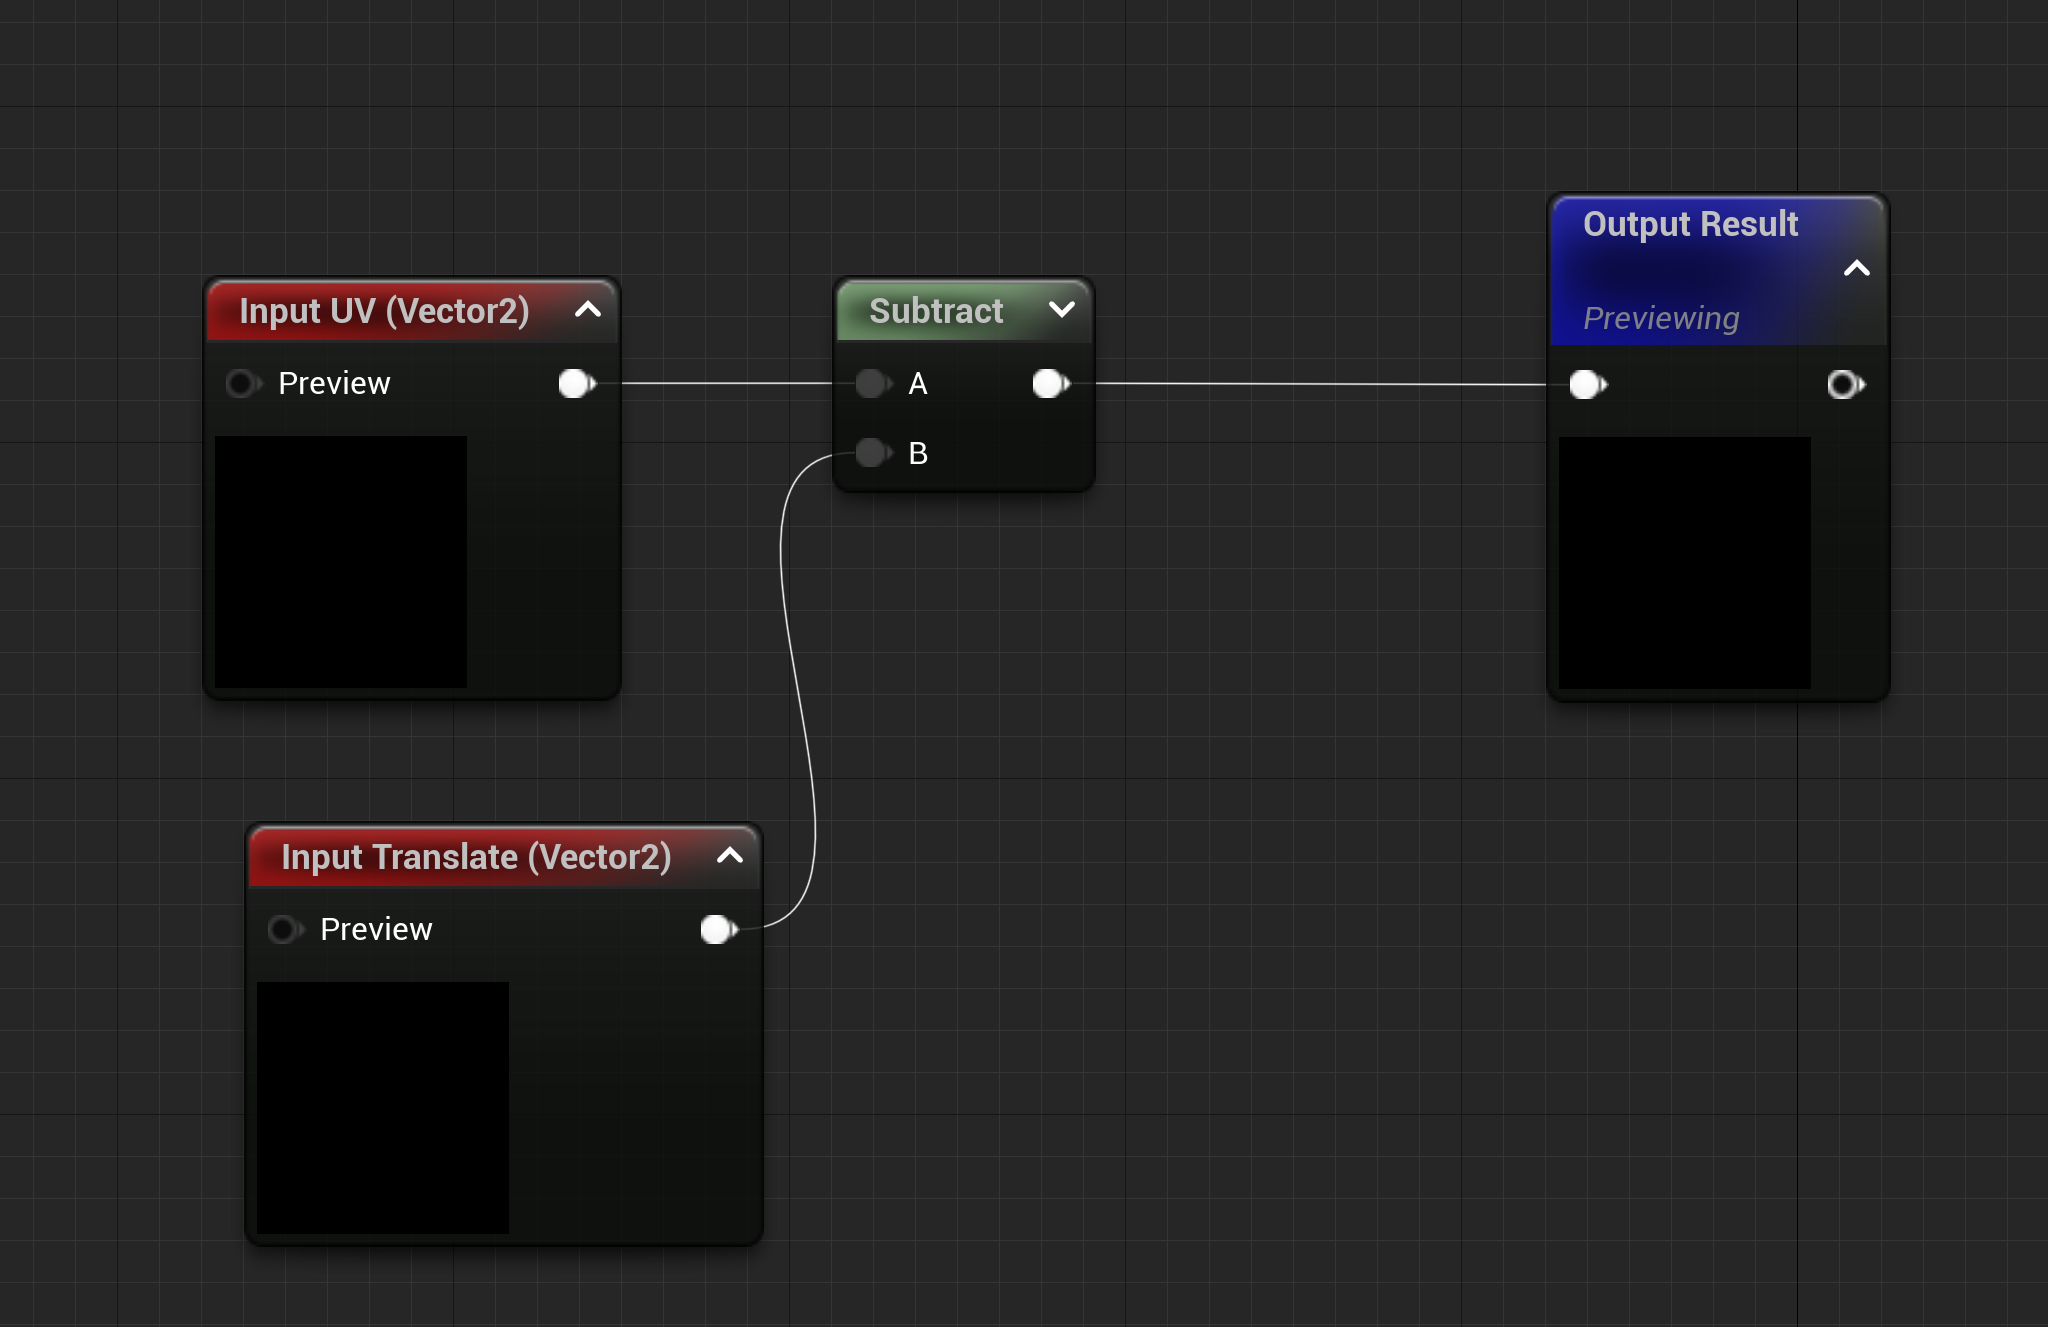
Task: Collapse the Input UV node
Action: 588,310
